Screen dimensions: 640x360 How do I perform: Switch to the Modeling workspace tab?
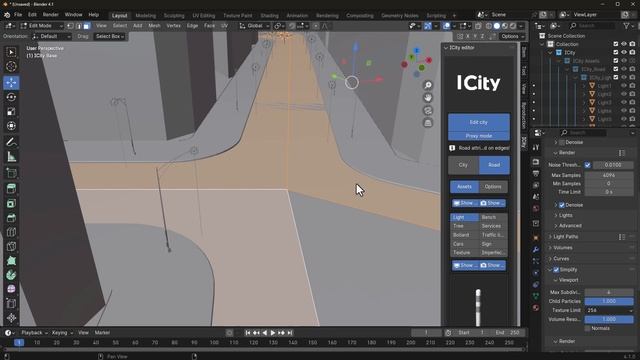click(146, 16)
